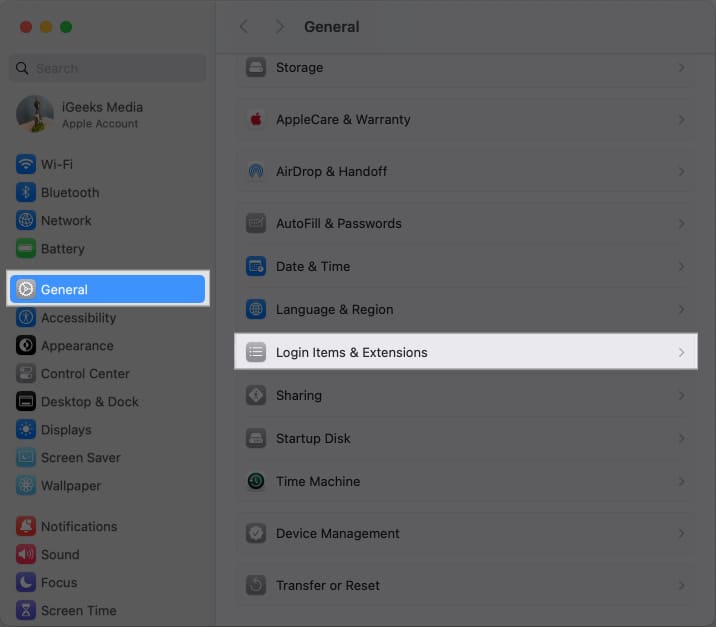This screenshot has width=716, height=627.
Task: Click the Startup Disk icon
Action: coord(256,438)
